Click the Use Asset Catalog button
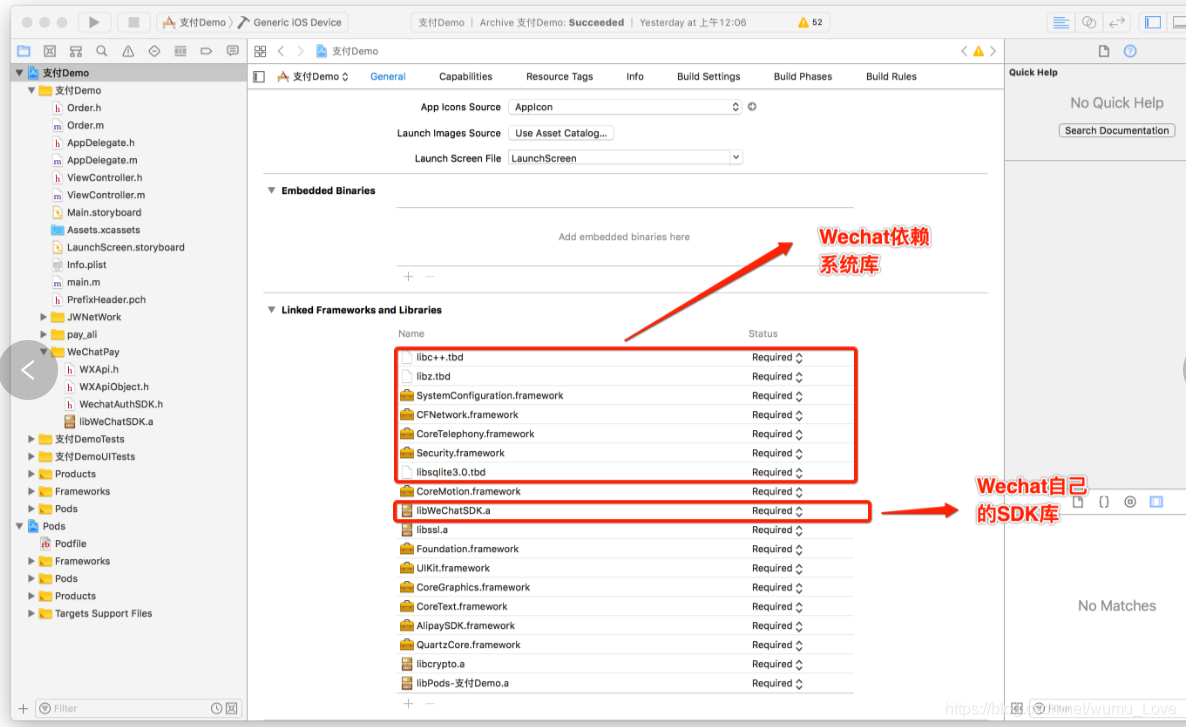The image size is (1186, 727). point(560,132)
